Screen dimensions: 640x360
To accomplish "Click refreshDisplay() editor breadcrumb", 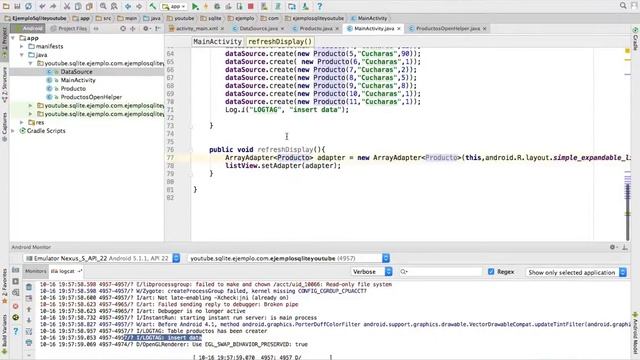I will pyautogui.click(x=280, y=42).
